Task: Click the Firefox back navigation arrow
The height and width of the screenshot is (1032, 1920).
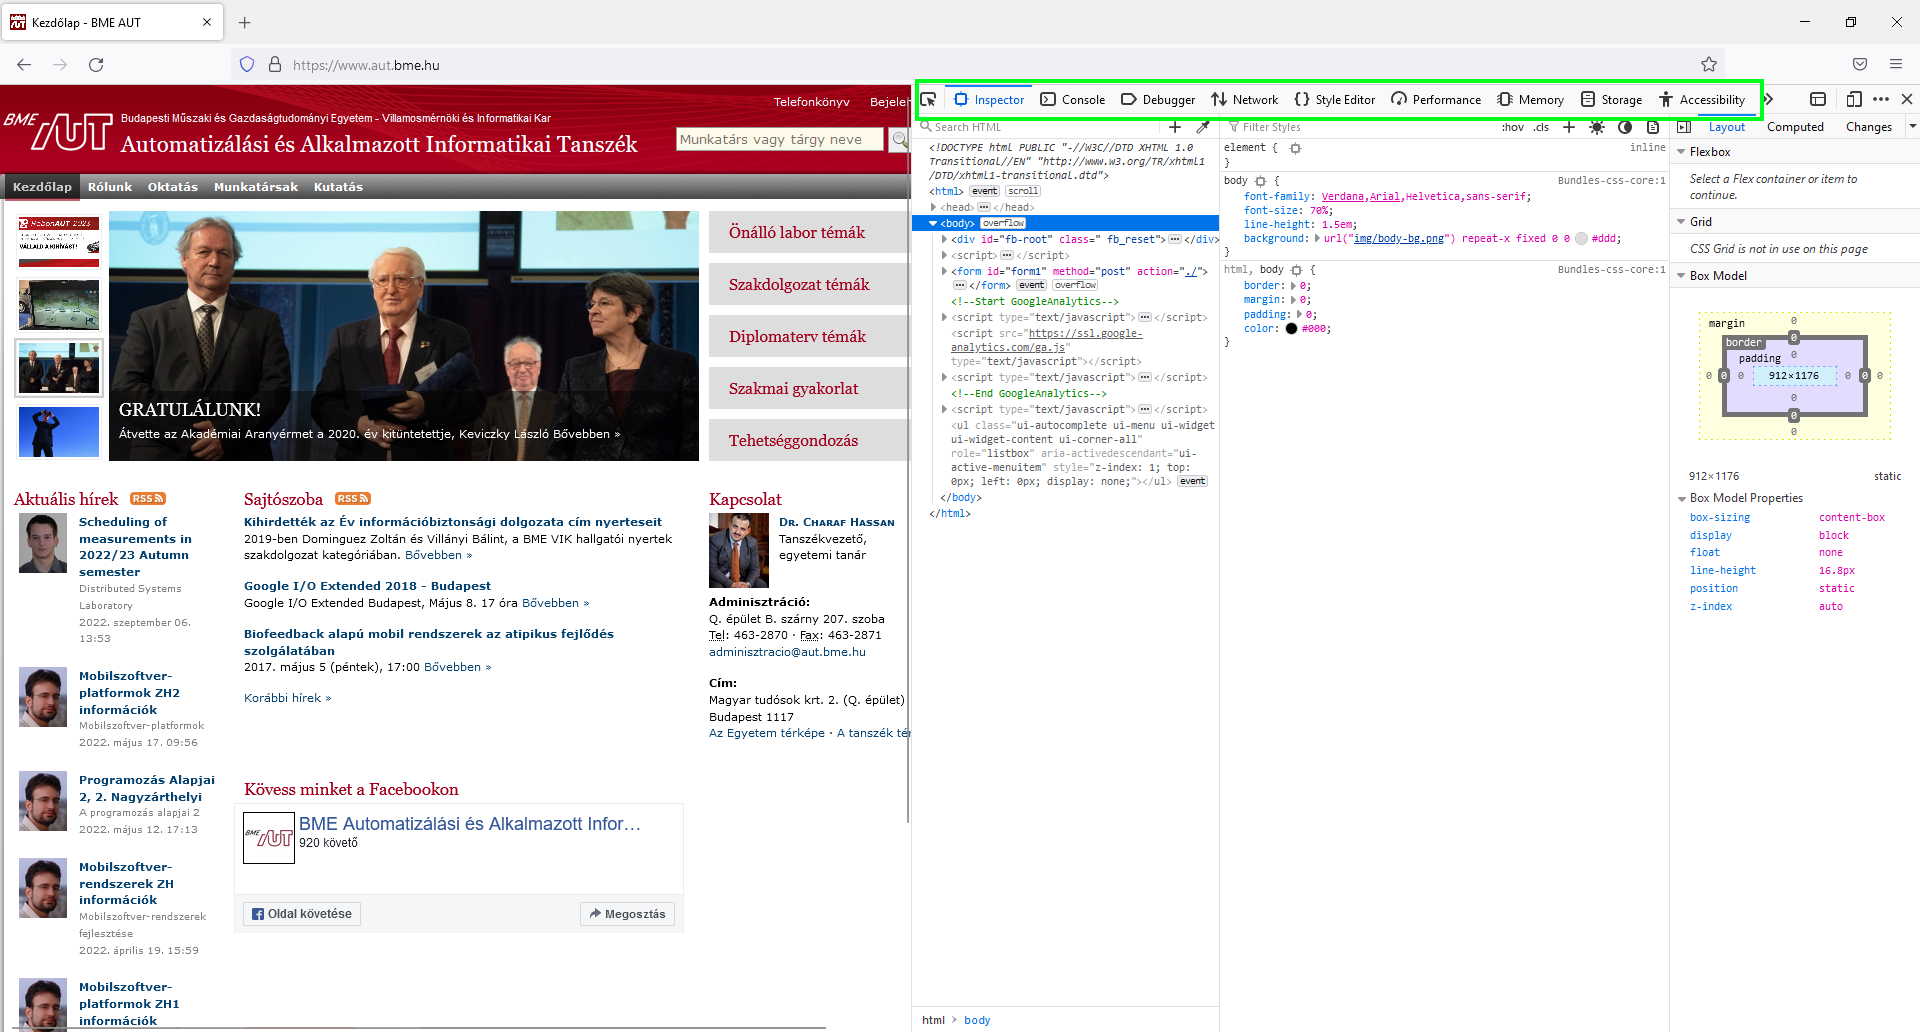Action: pos(24,64)
